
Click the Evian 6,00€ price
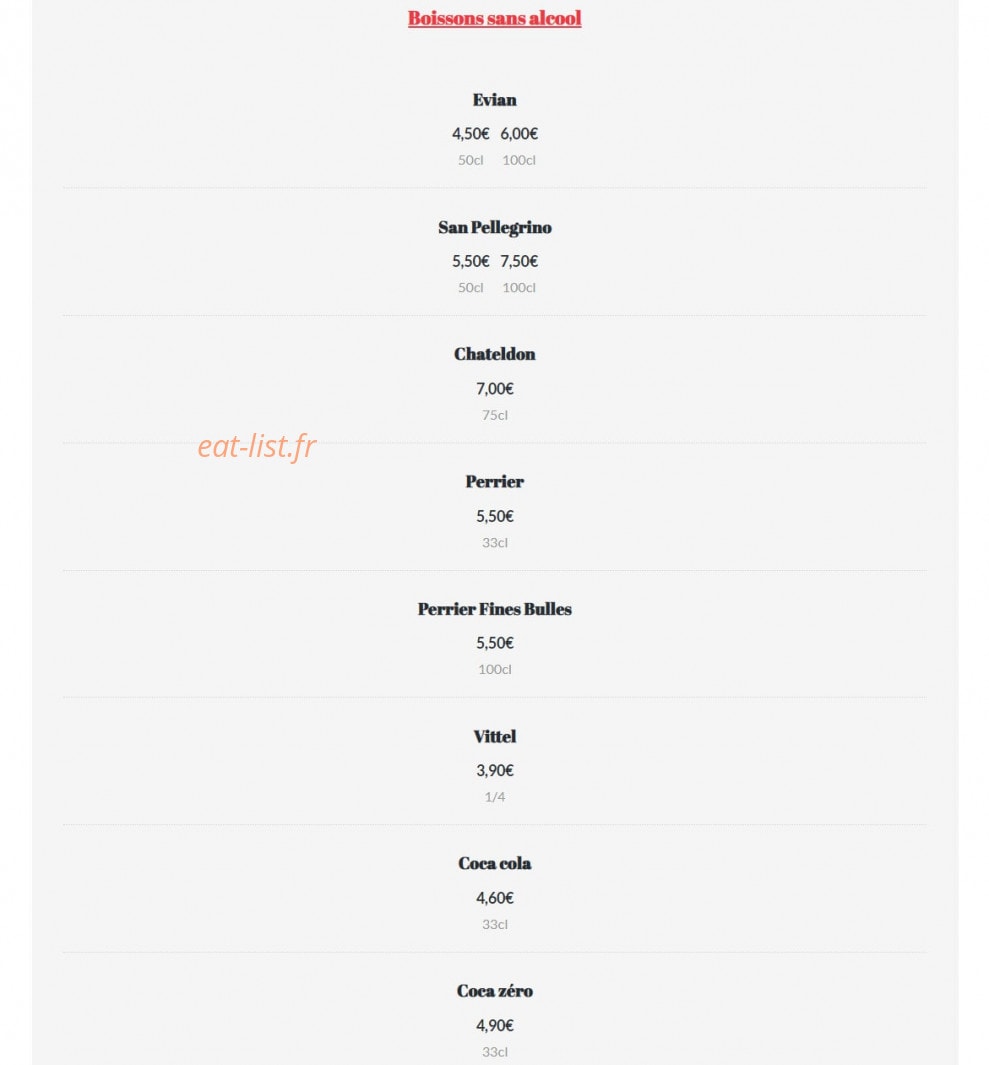(519, 134)
